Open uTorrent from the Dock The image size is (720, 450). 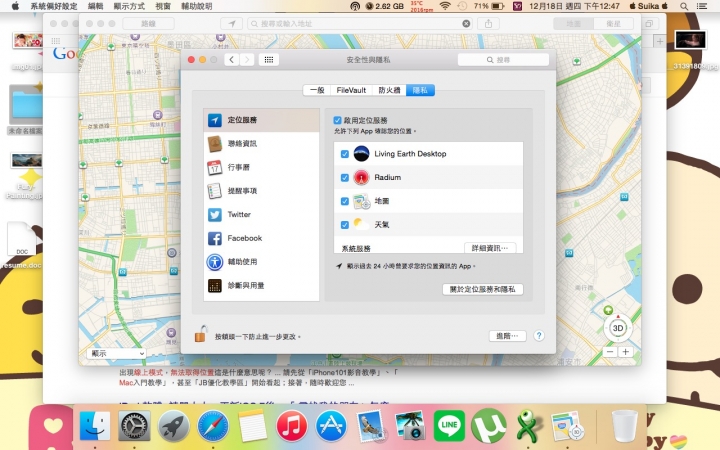489,426
